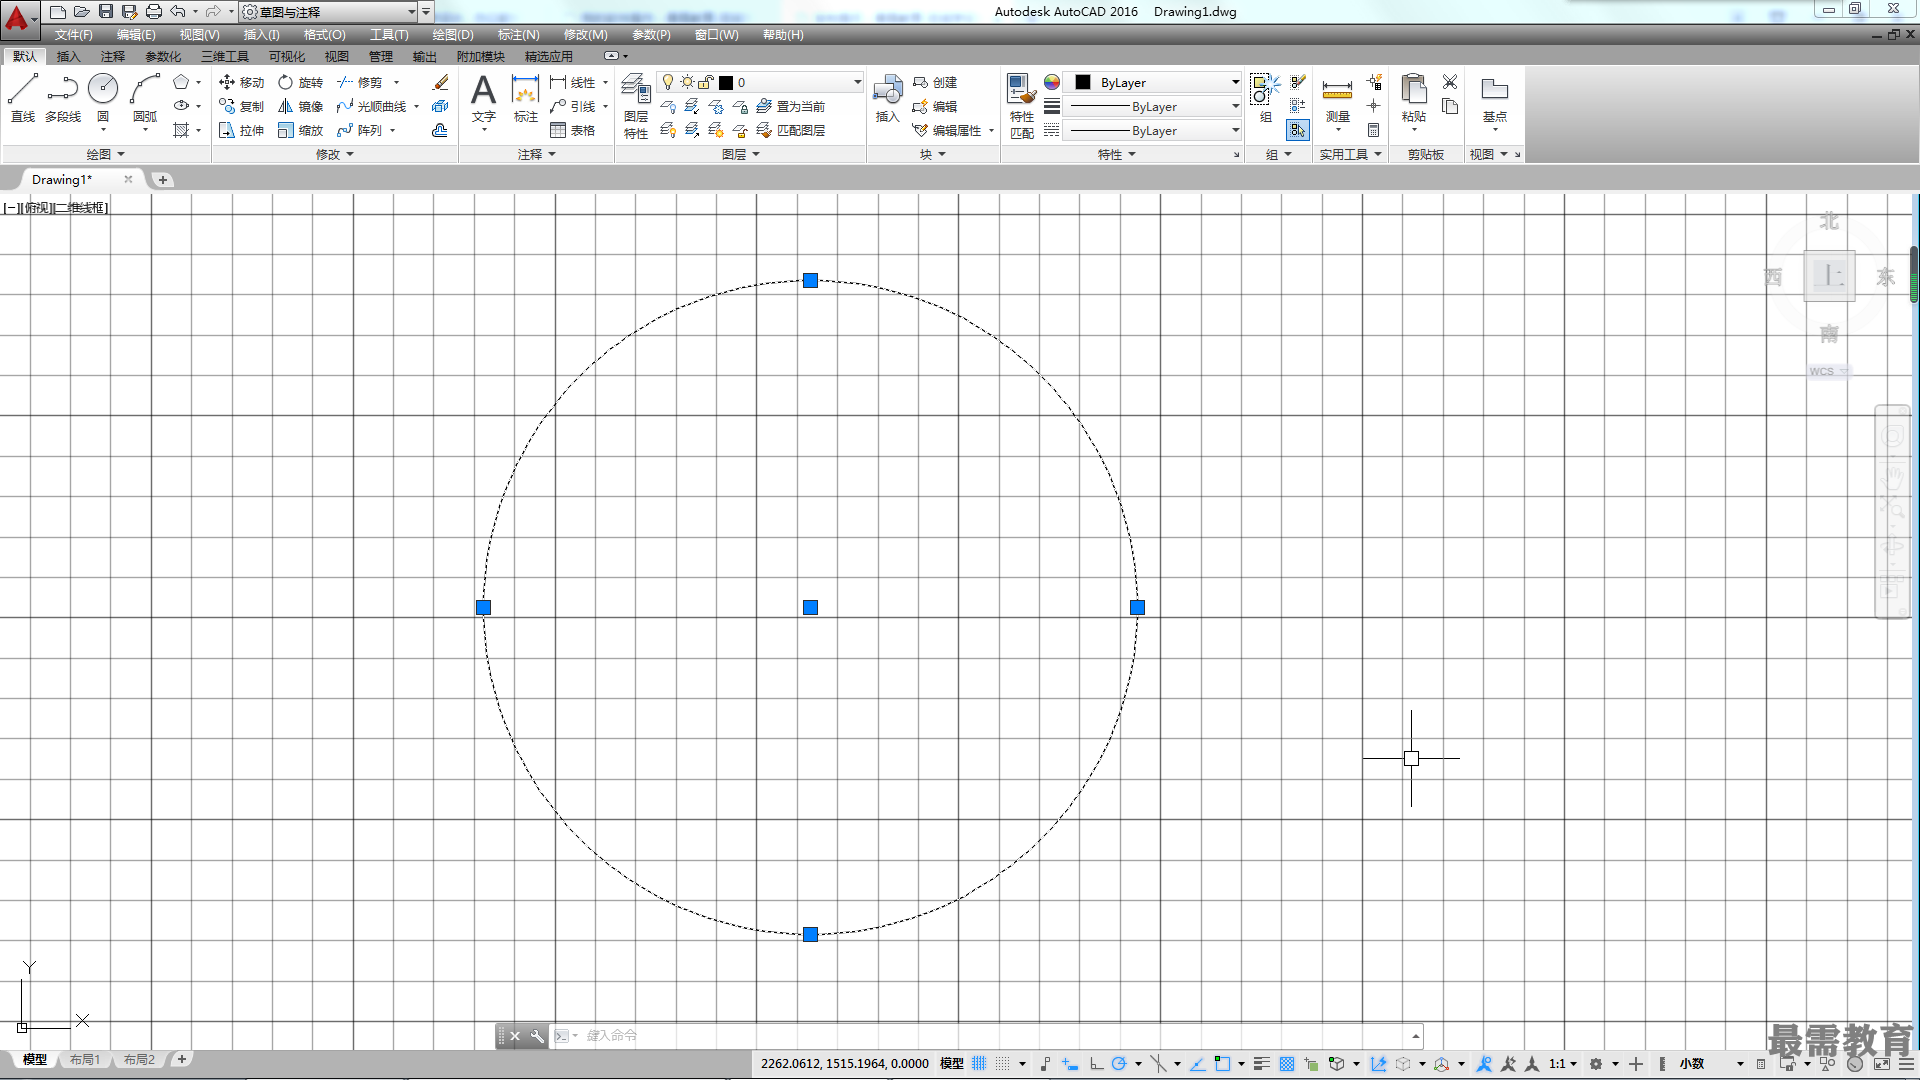Toggle polar tracking in status bar

click(x=1119, y=1064)
